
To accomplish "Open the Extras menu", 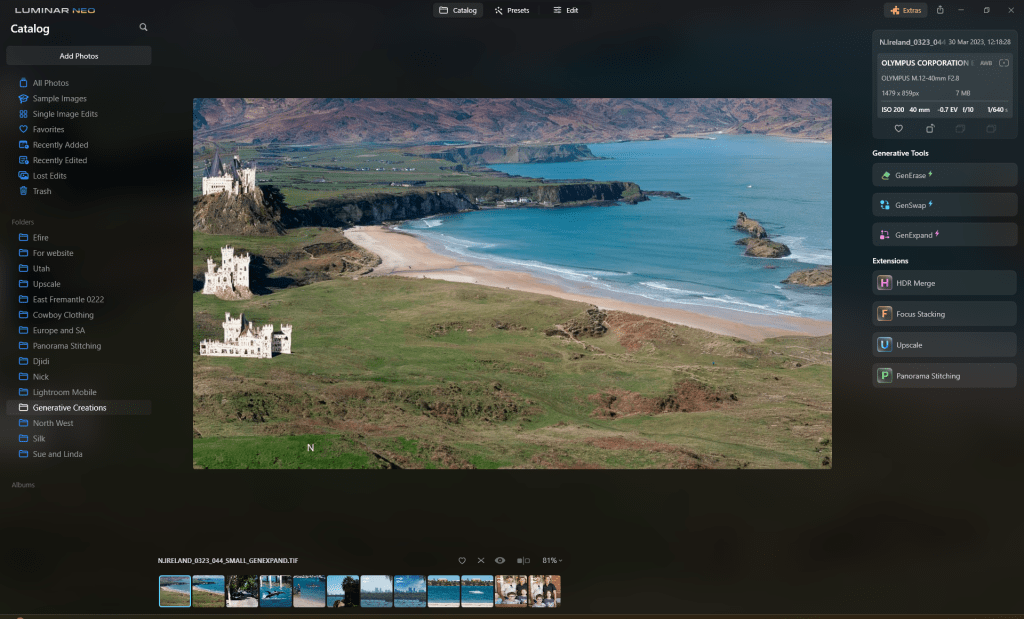I will tap(905, 10).
